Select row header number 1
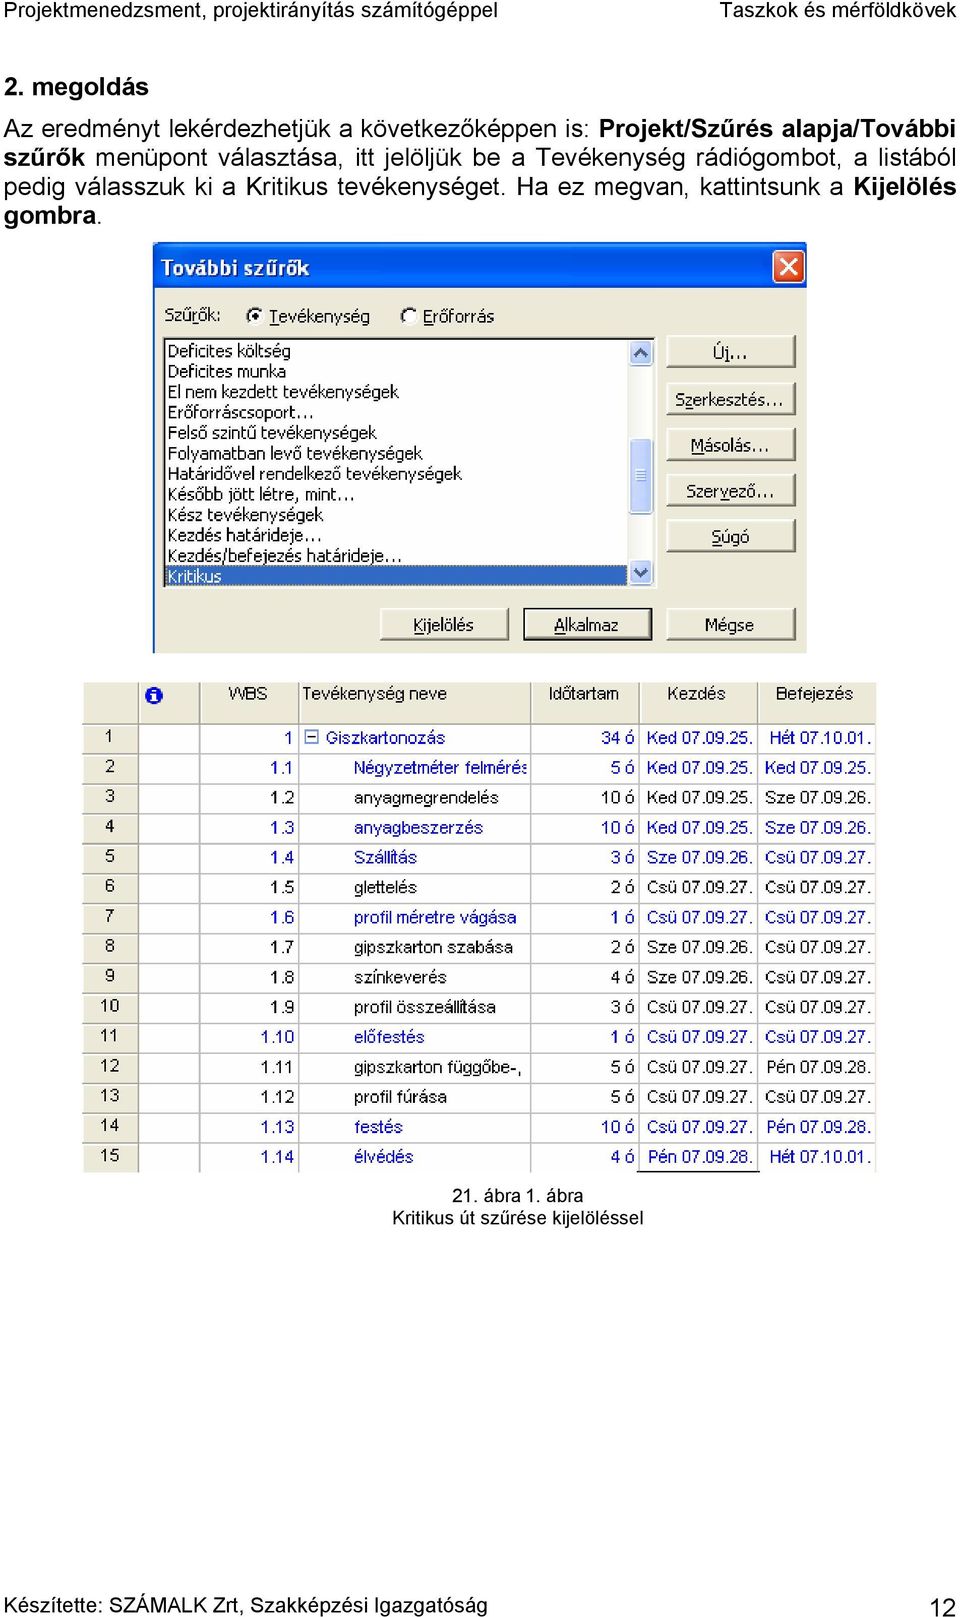960x1617 pixels. click(x=110, y=737)
